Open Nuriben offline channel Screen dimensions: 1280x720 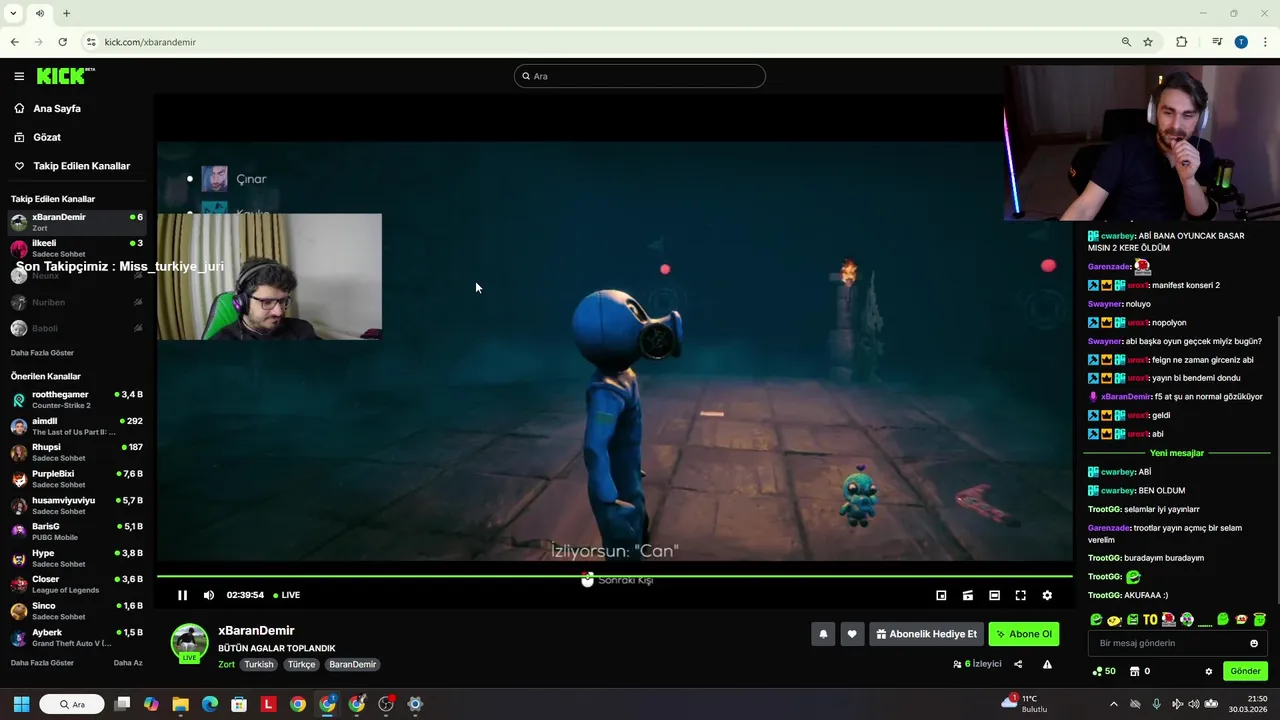tap(77, 302)
